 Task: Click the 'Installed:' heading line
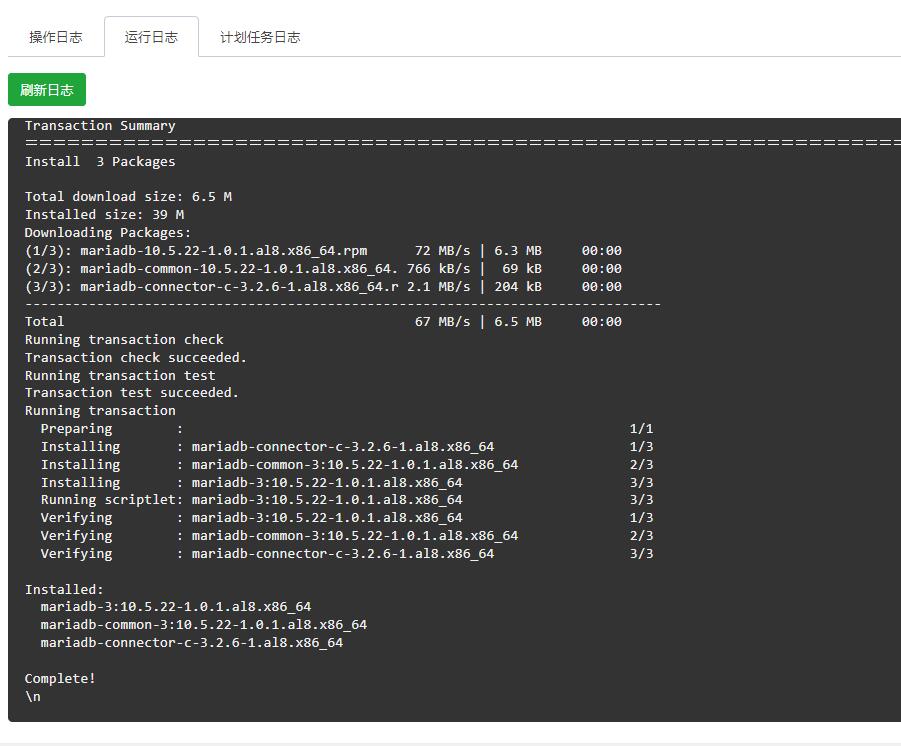tap(64, 590)
